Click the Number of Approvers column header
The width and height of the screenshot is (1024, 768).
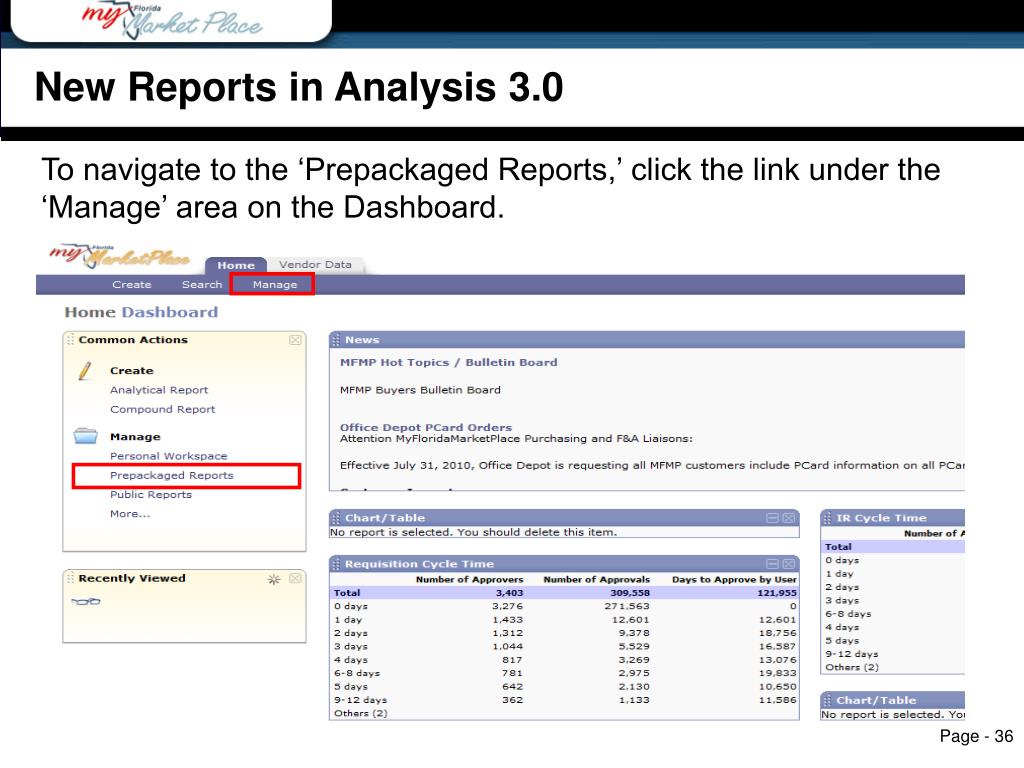[470, 579]
